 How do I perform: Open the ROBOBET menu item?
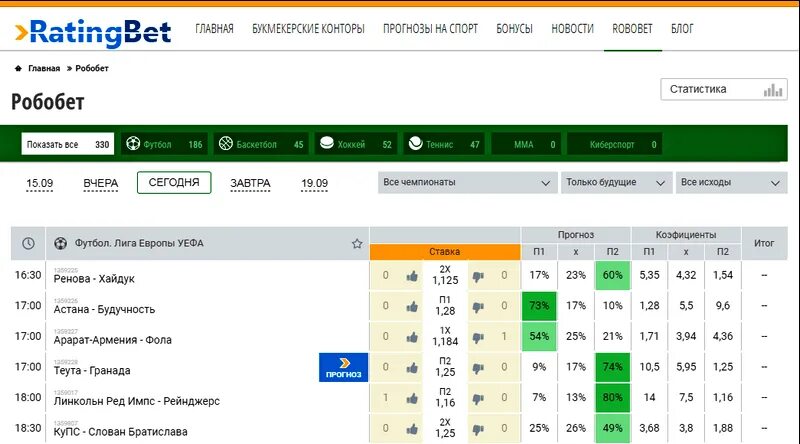coord(633,29)
